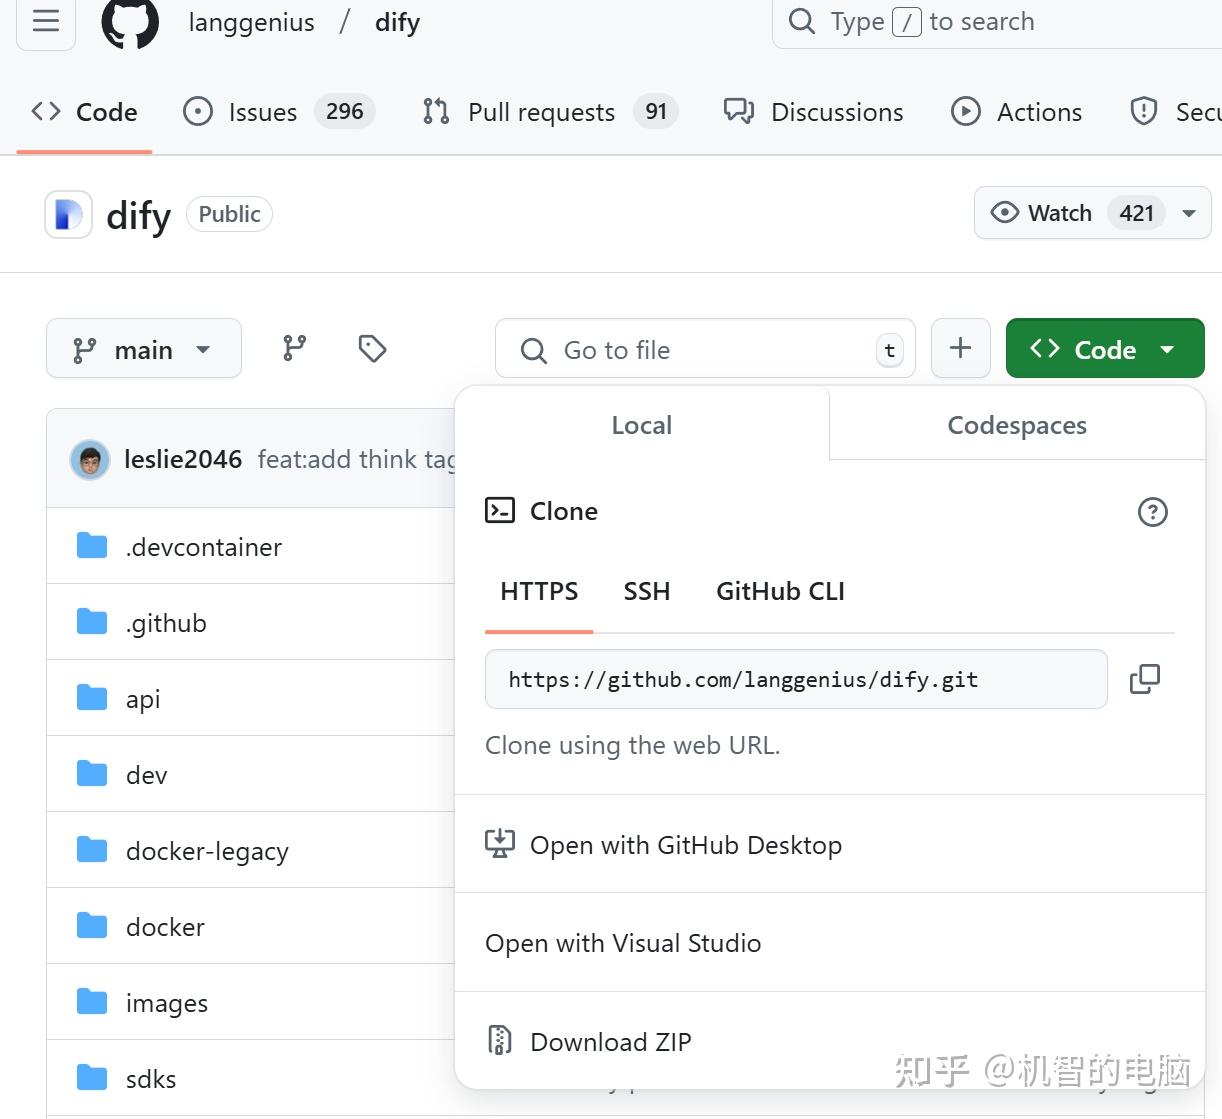The width and height of the screenshot is (1222, 1119).
Task: Click the clone URL text field
Action: pyautogui.click(x=796, y=679)
